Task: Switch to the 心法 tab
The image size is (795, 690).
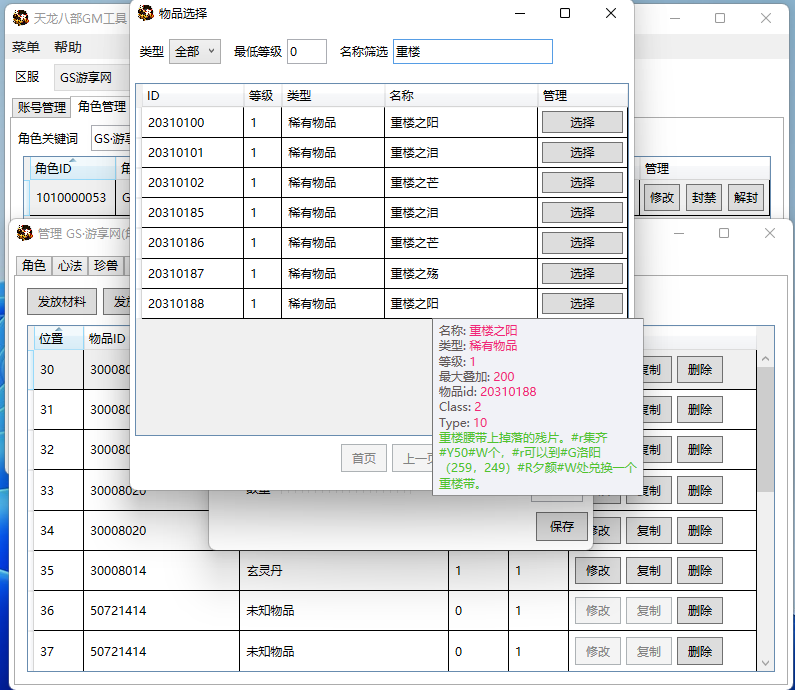Action: pyautogui.click(x=70, y=265)
